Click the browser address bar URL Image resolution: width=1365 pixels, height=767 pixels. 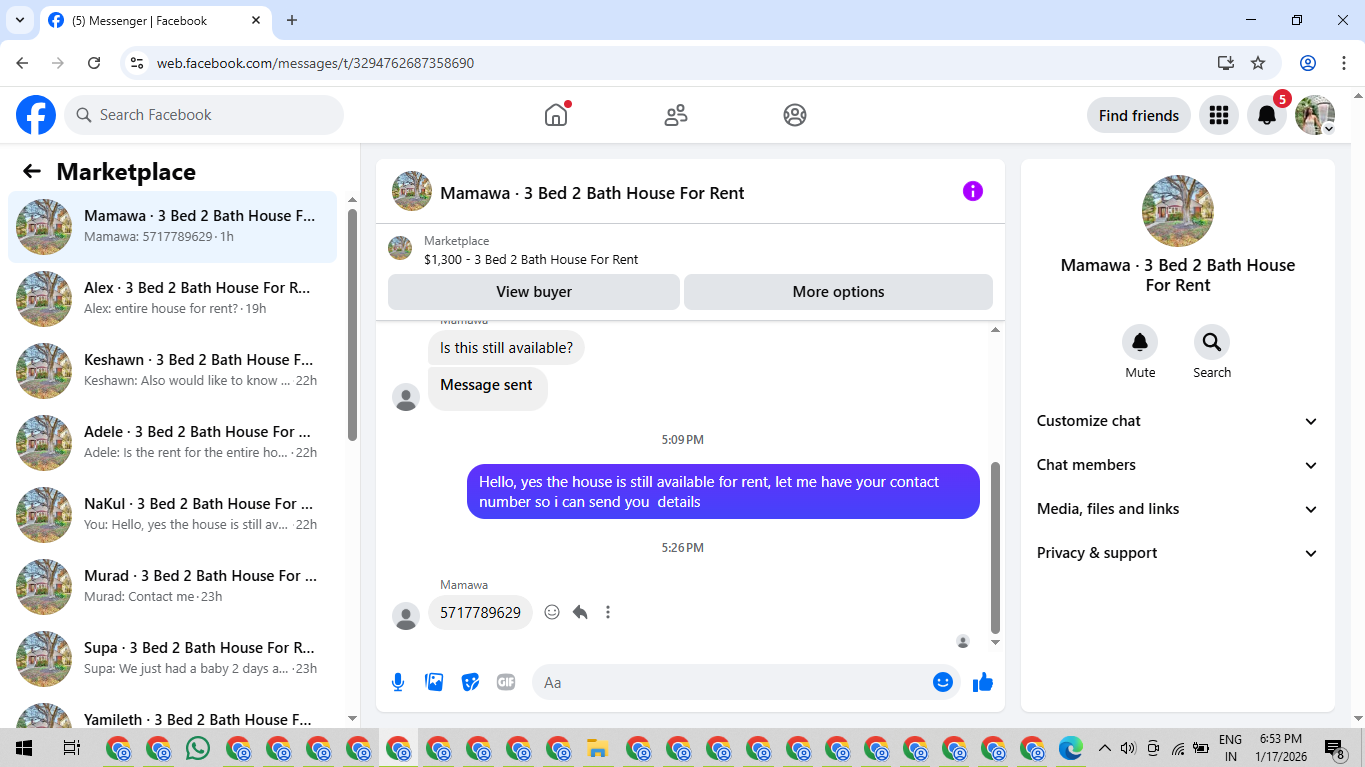pos(315,63)
